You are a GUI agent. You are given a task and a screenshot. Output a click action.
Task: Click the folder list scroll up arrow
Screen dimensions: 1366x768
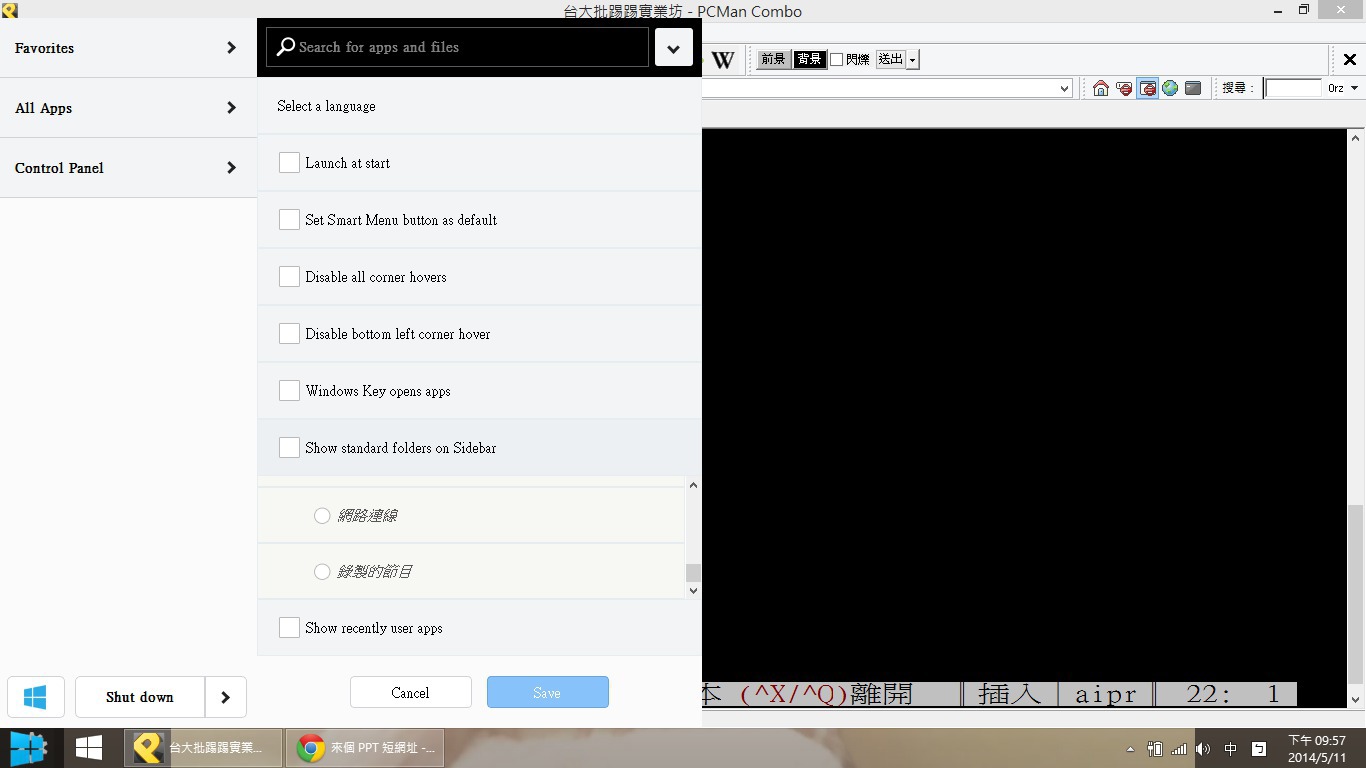(693, 485)
